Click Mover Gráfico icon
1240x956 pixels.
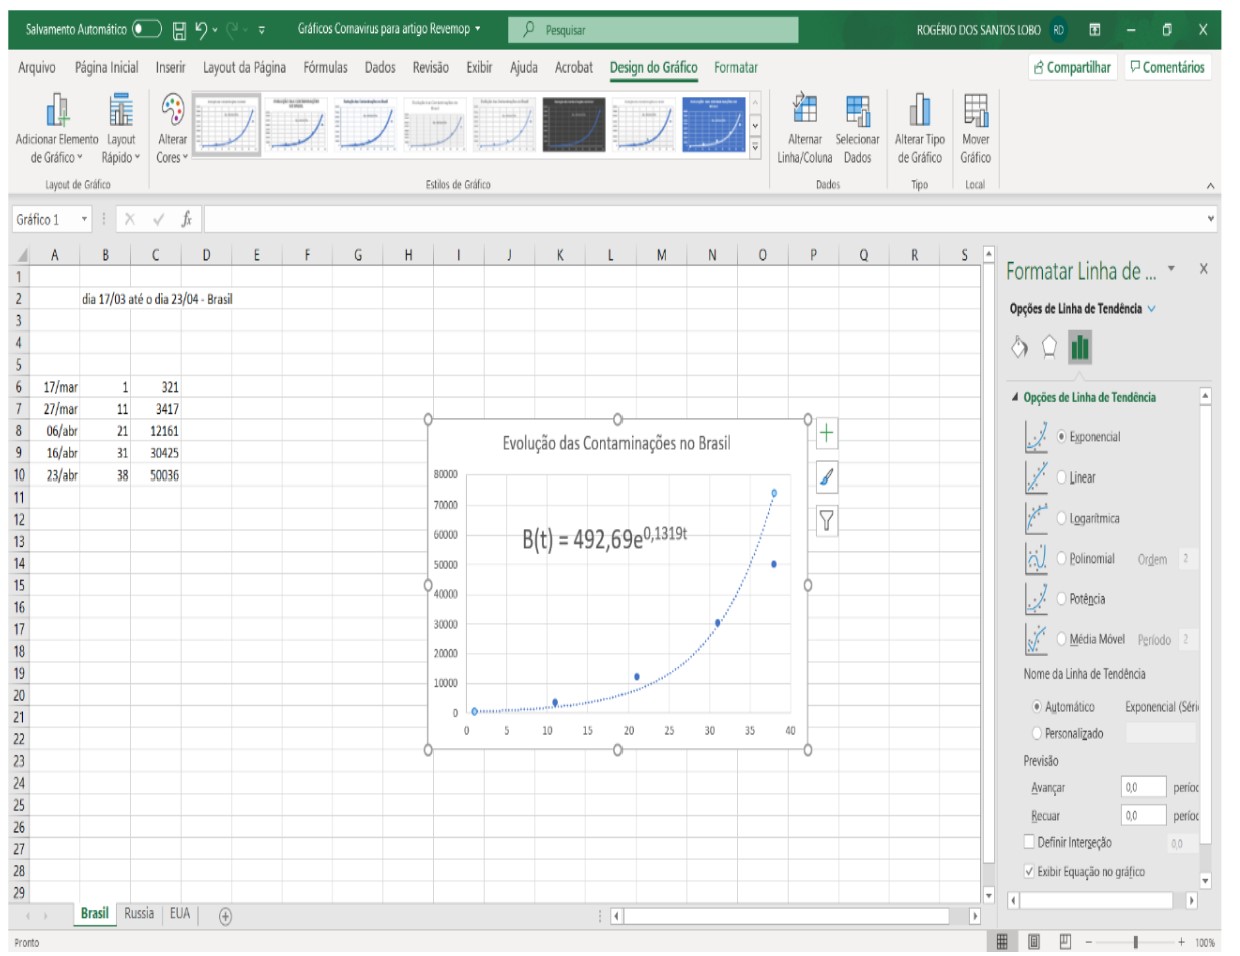976,108
